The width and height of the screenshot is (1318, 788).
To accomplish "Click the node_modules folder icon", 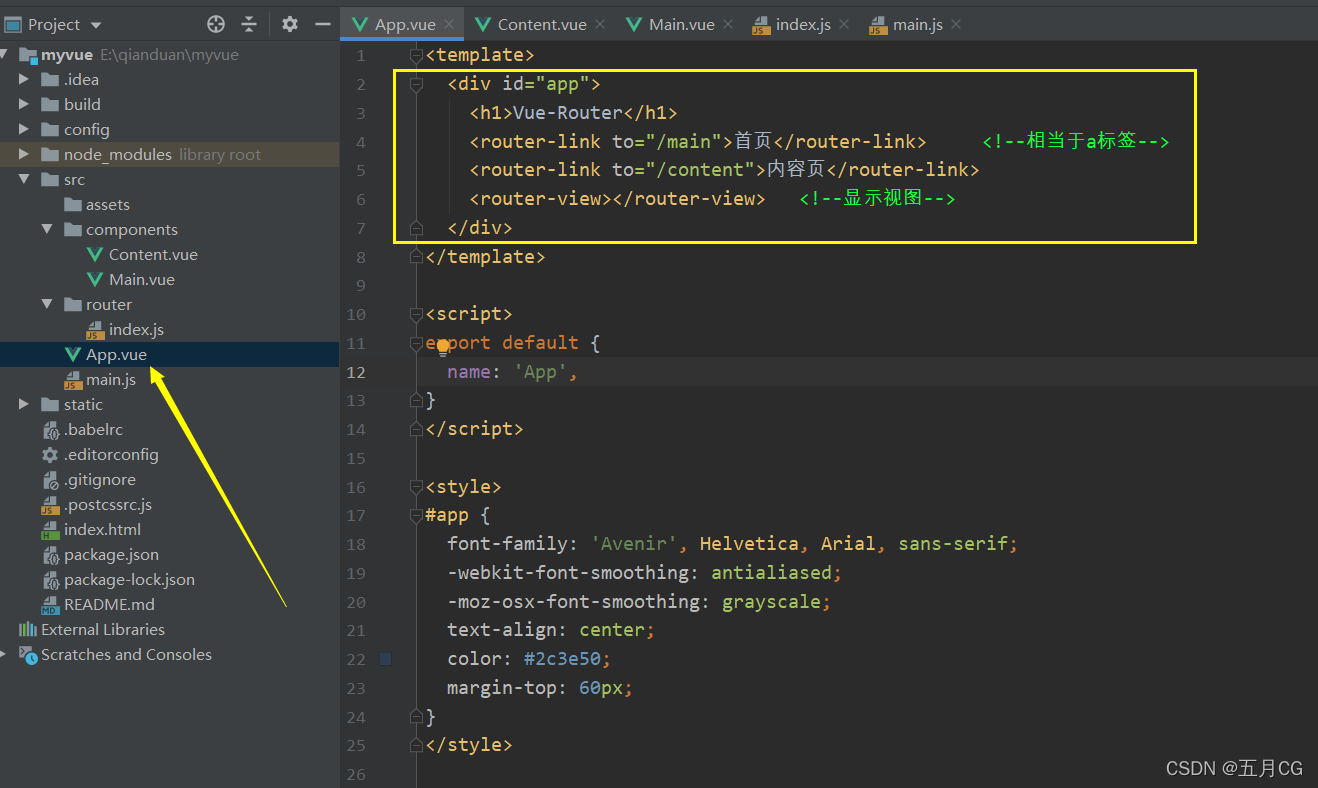I will point(49,155).
